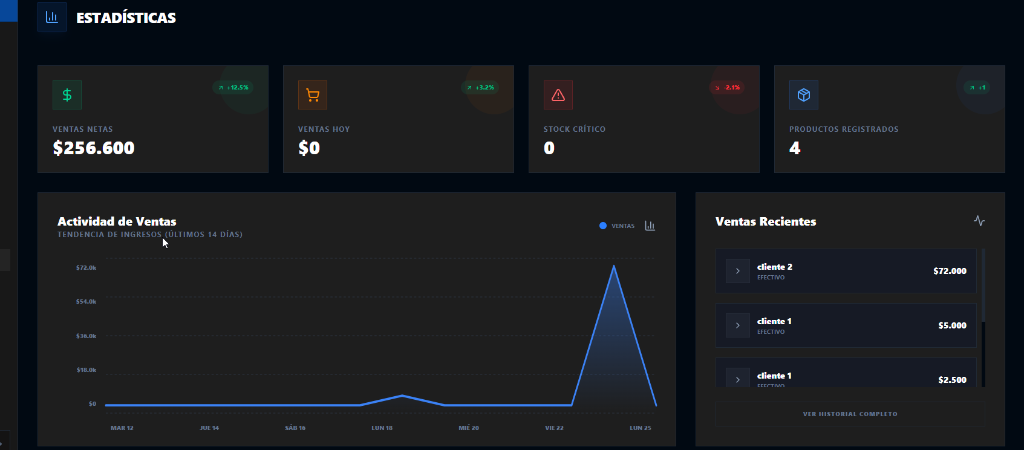Click the bar chart icon beside Ventas legend

click(649, 226)
